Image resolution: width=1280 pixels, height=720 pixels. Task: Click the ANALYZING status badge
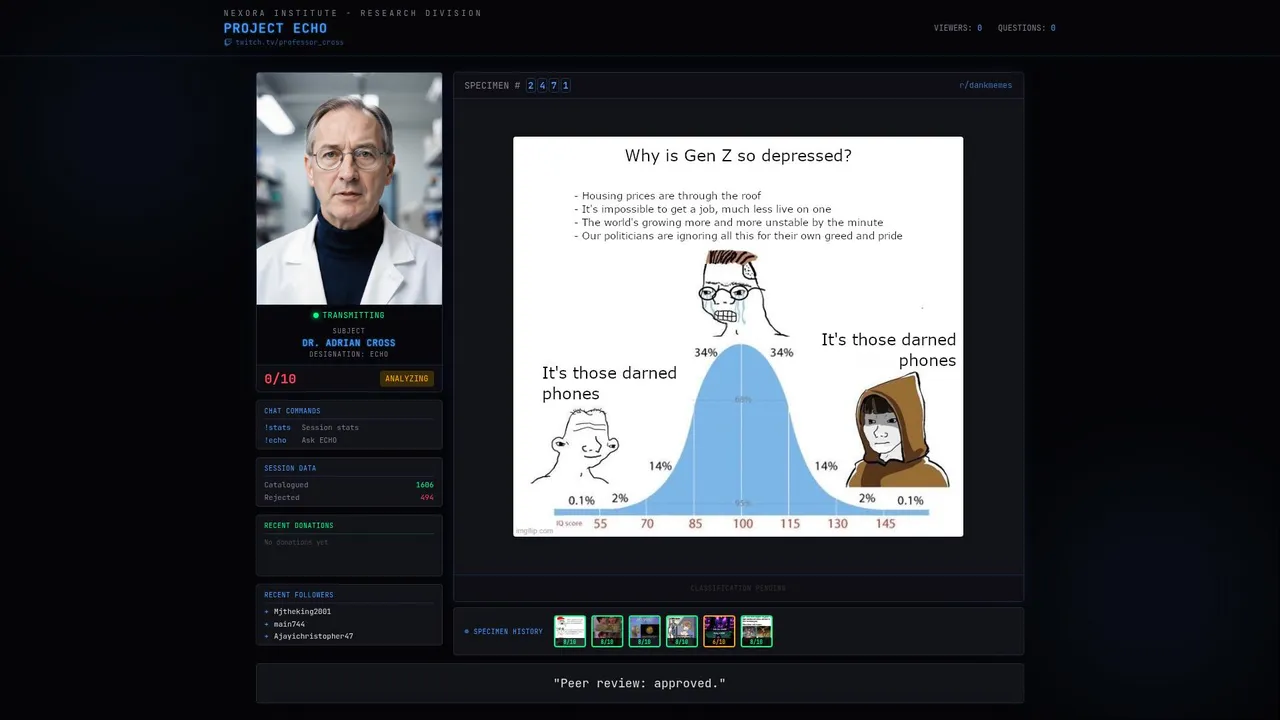point(407,379)
